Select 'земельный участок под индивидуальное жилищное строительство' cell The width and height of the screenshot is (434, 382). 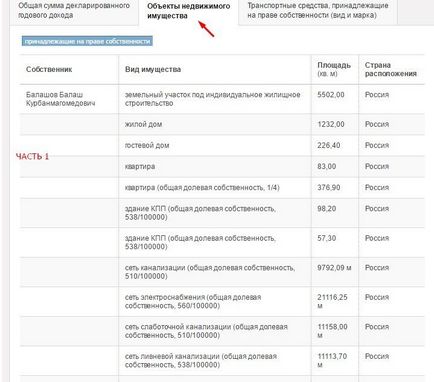[x=212, y=99]
